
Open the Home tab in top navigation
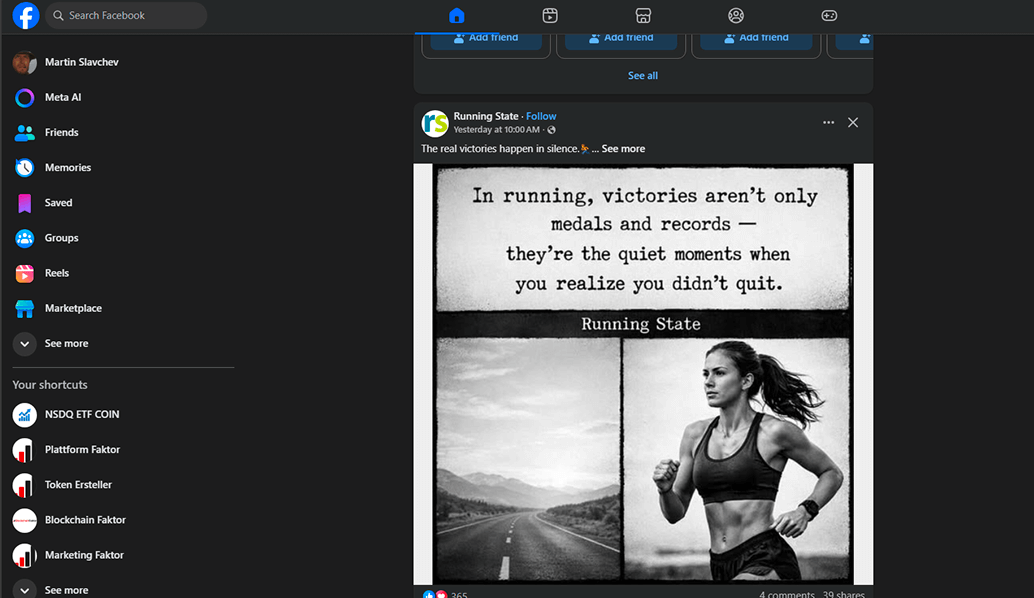click(457, 16)
